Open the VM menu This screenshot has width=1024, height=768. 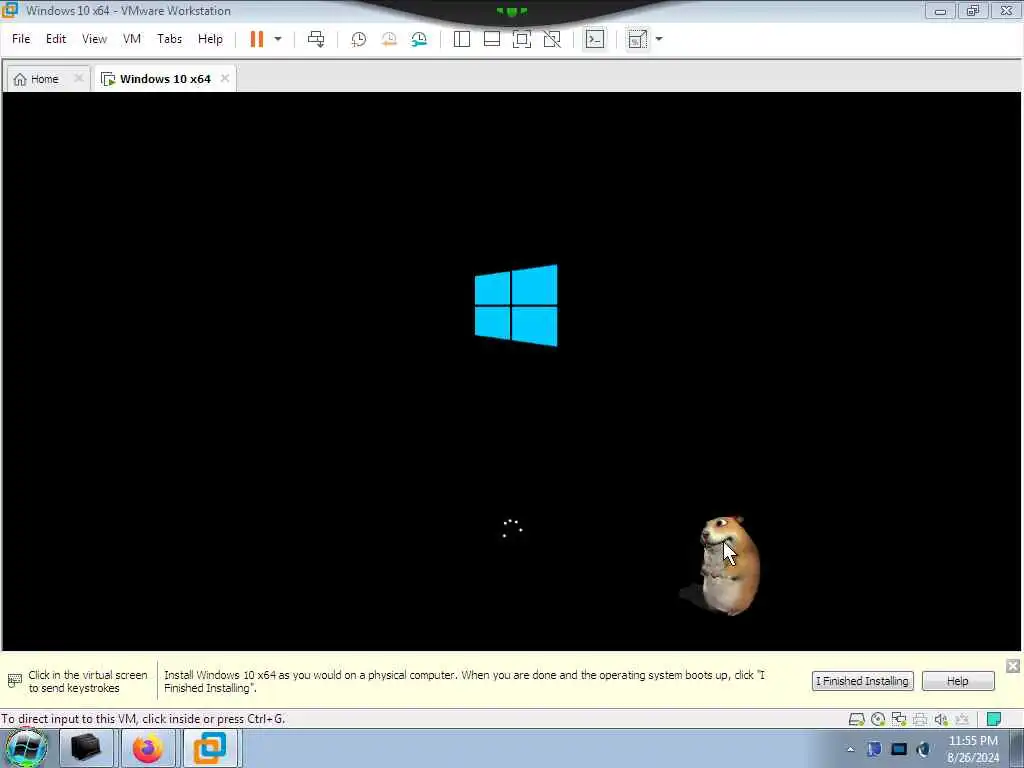click(132, 39)
